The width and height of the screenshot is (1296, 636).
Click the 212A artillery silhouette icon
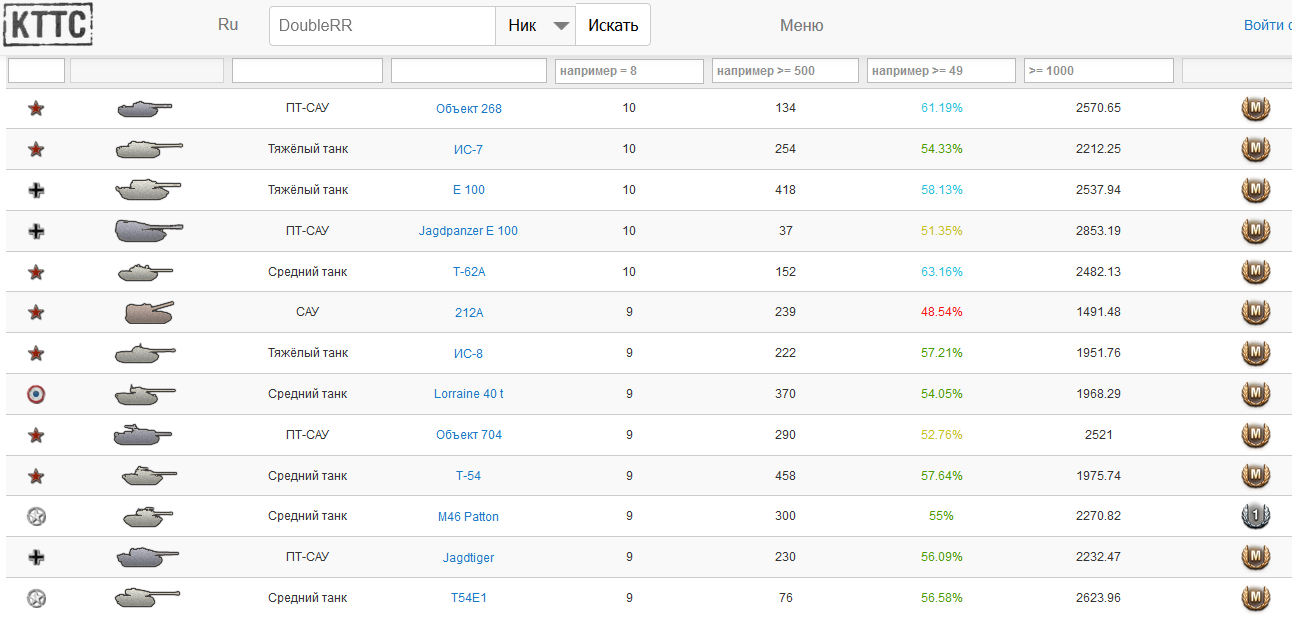(148, 312)
